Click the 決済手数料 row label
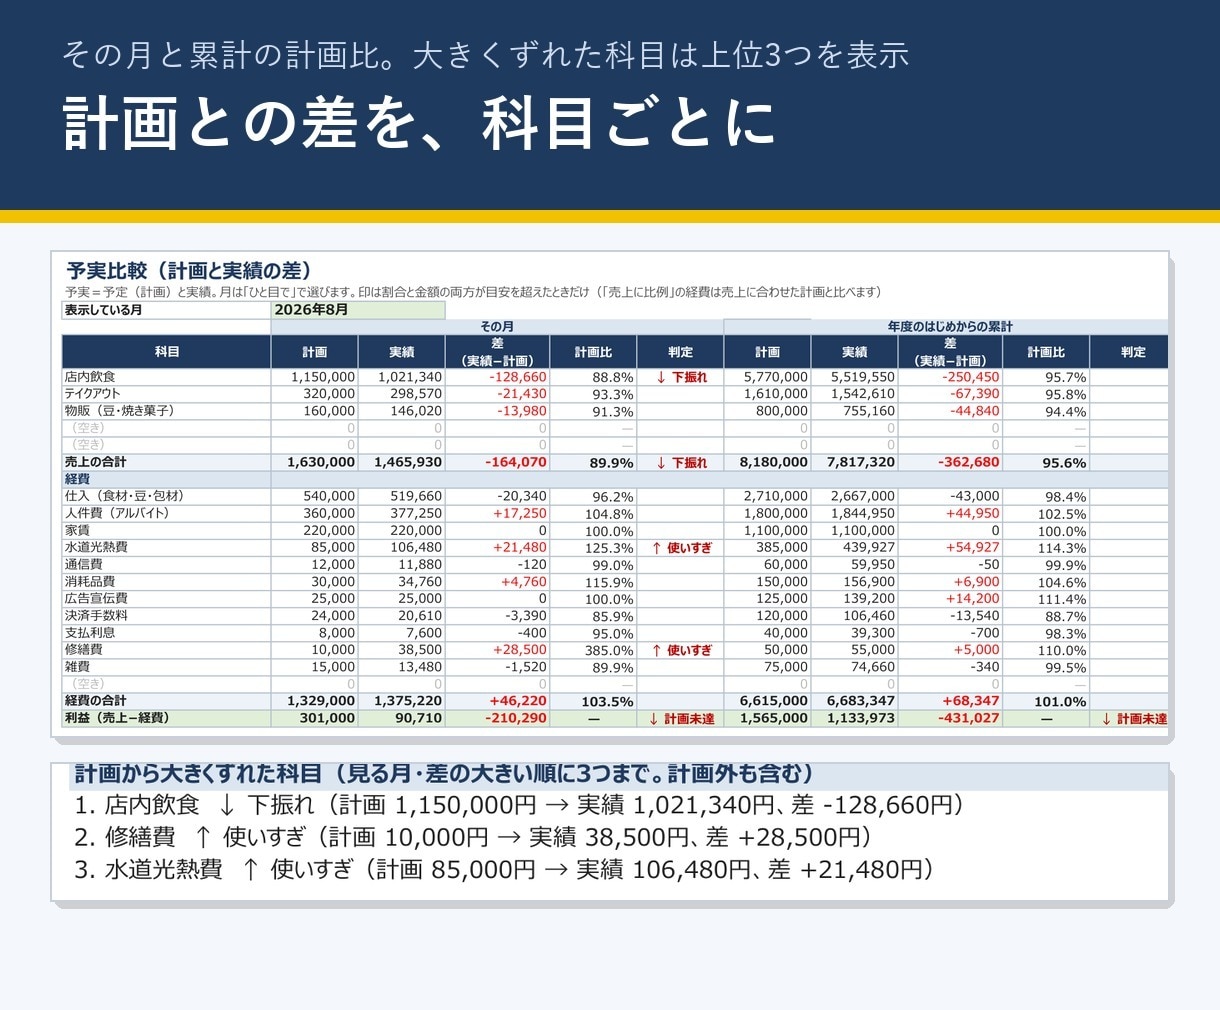The width and height of the screenshot is (1220, 1010). (166, 615)
